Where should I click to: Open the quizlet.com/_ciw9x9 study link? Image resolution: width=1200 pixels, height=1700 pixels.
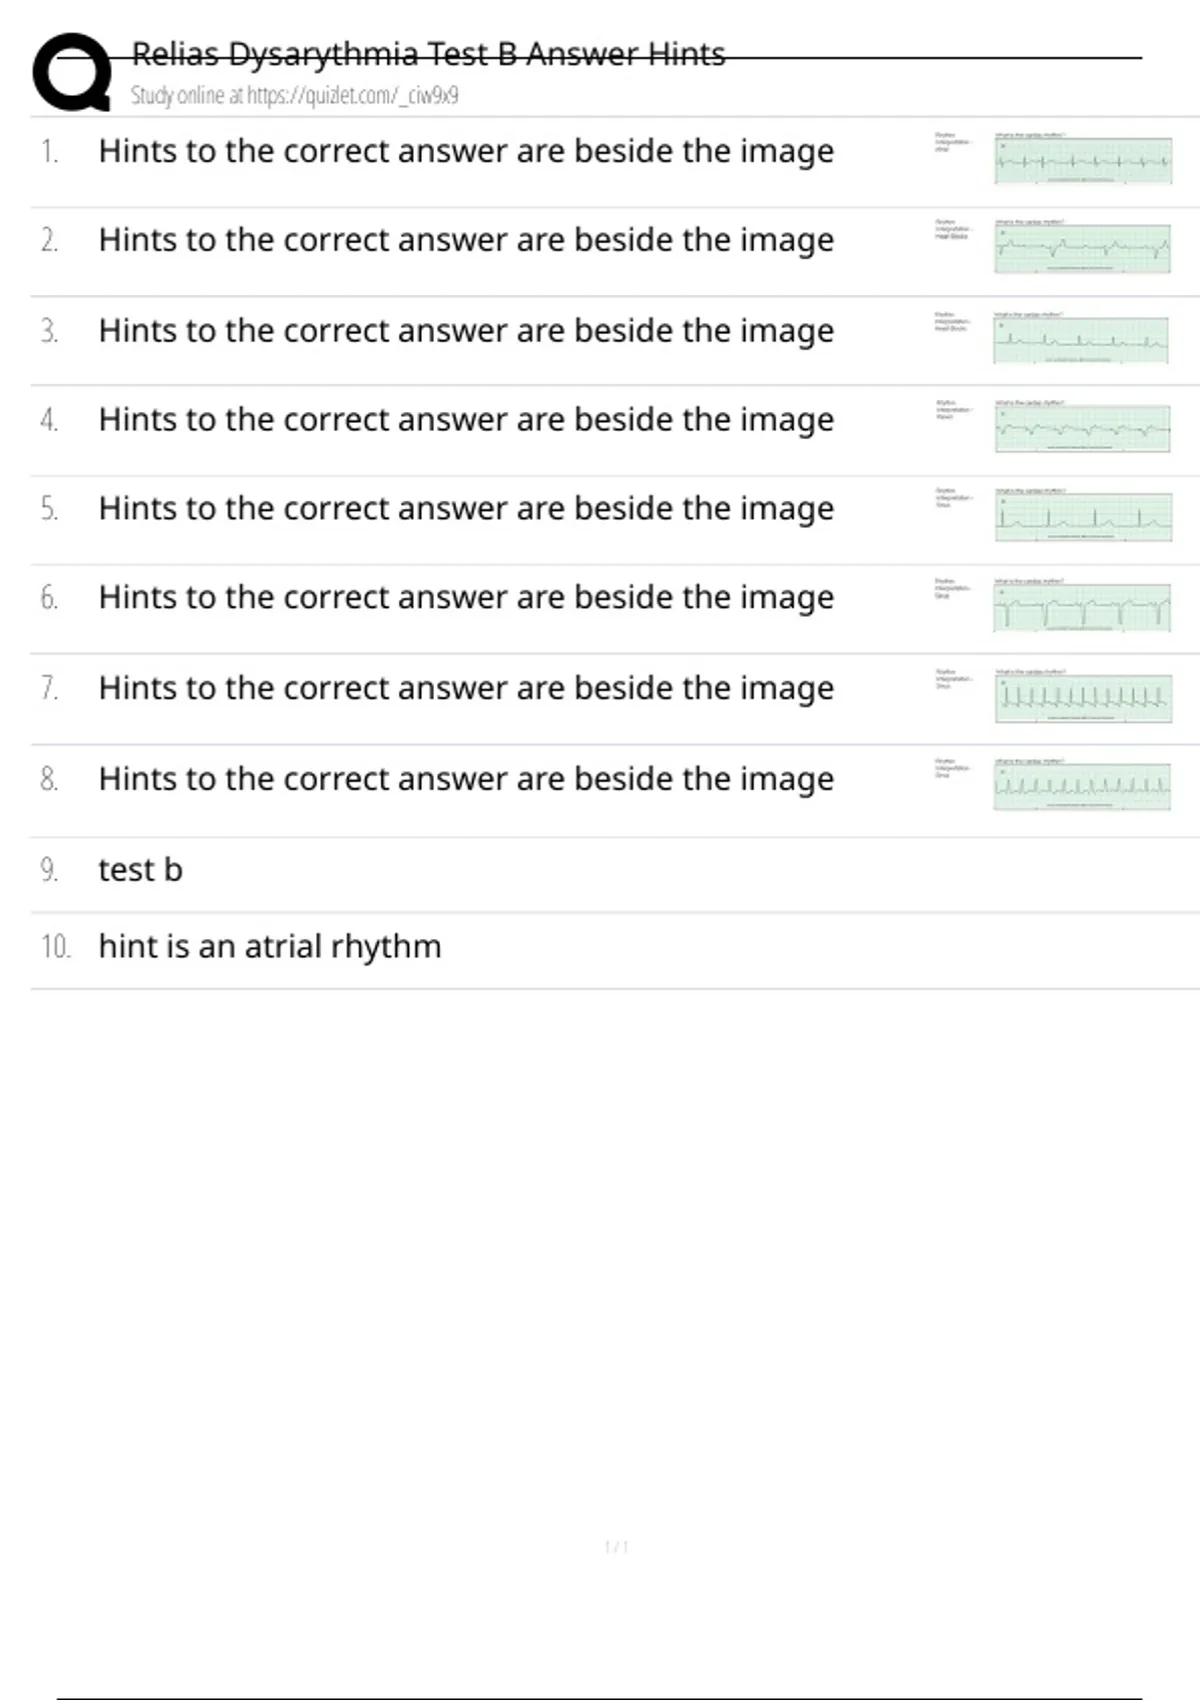tap(294, 96)
